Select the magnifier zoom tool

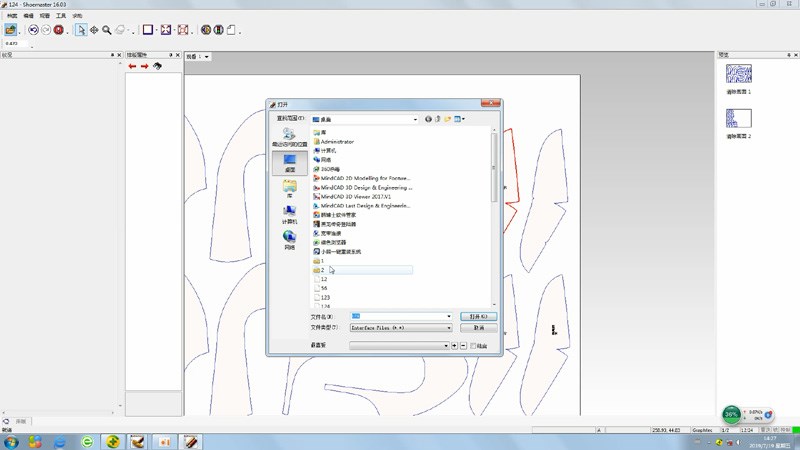tap(106, 30)
